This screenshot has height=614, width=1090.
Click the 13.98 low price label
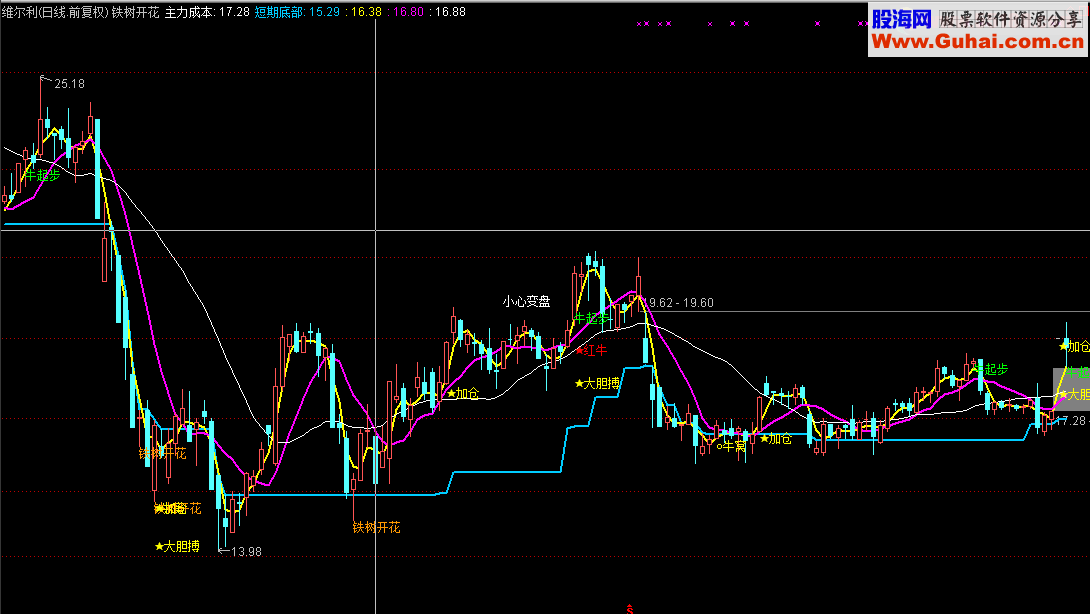pyautogui.click(x=246, y=551)
